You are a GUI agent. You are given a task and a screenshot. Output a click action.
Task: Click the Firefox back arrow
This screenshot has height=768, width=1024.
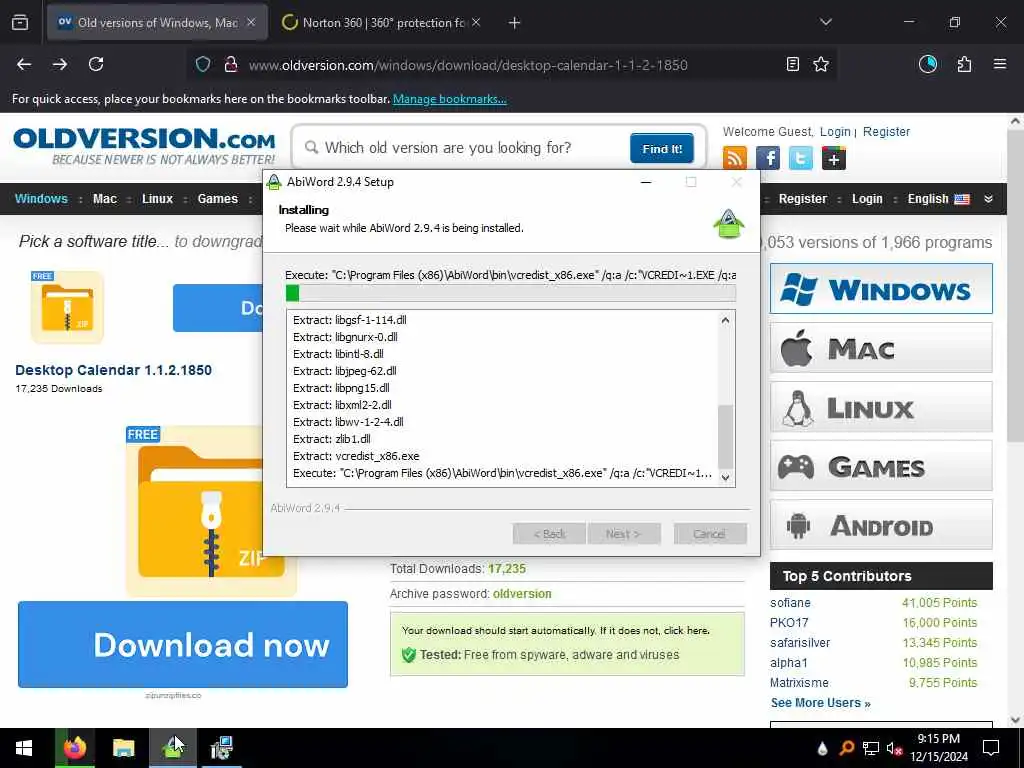(24, 64)
